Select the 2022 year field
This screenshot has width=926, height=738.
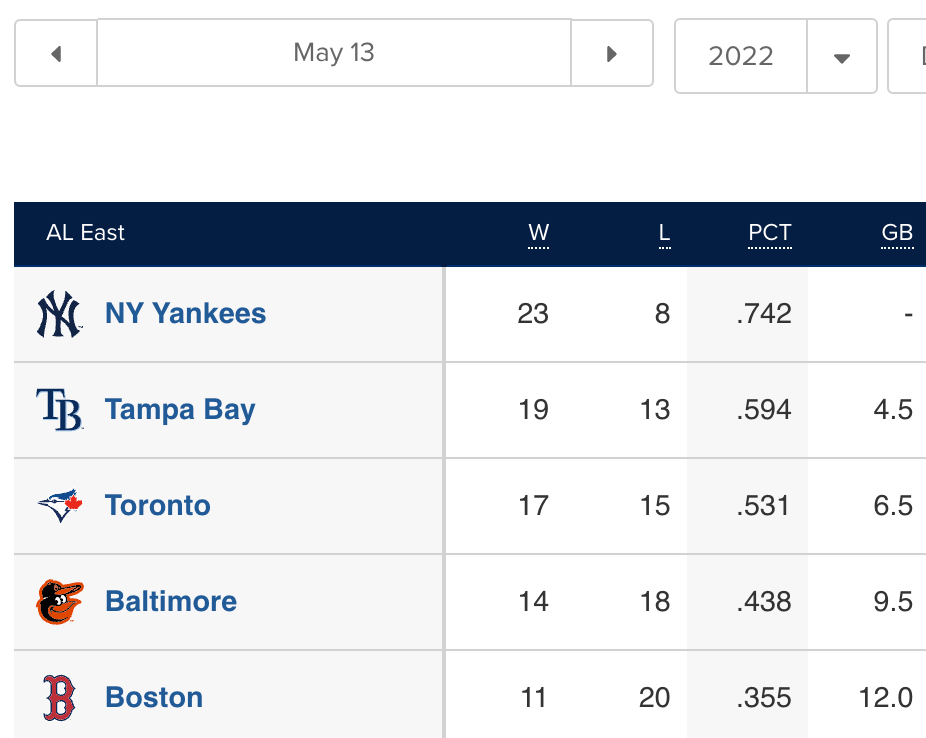pyautogui.click(x=741, y=57)
